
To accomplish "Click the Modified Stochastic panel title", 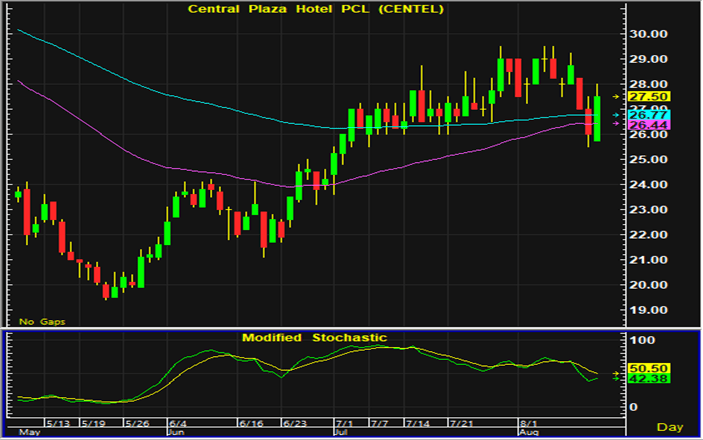I will click(x=314, y=338).
